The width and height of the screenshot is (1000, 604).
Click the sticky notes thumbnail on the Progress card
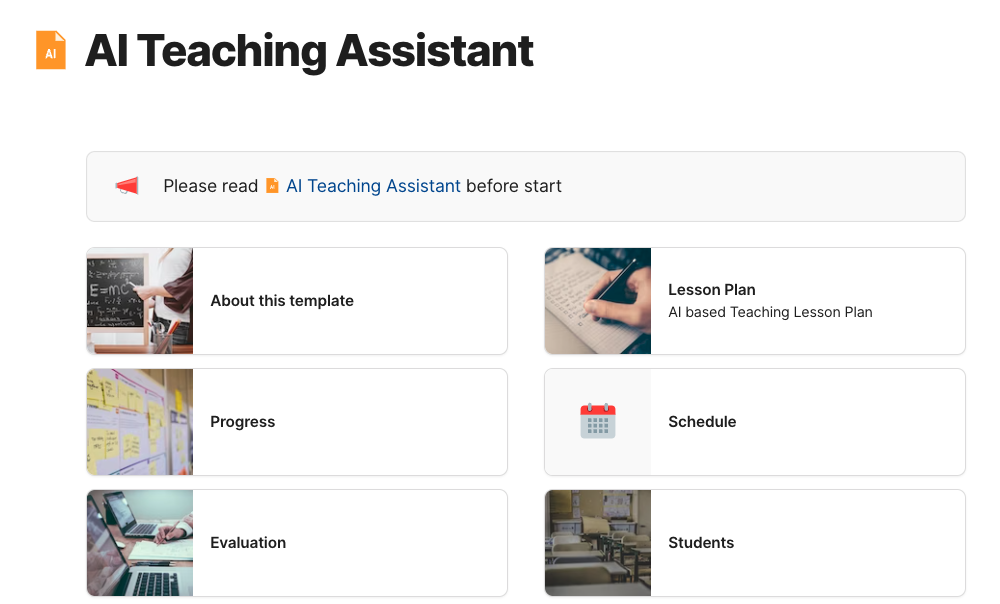point(139,421)
